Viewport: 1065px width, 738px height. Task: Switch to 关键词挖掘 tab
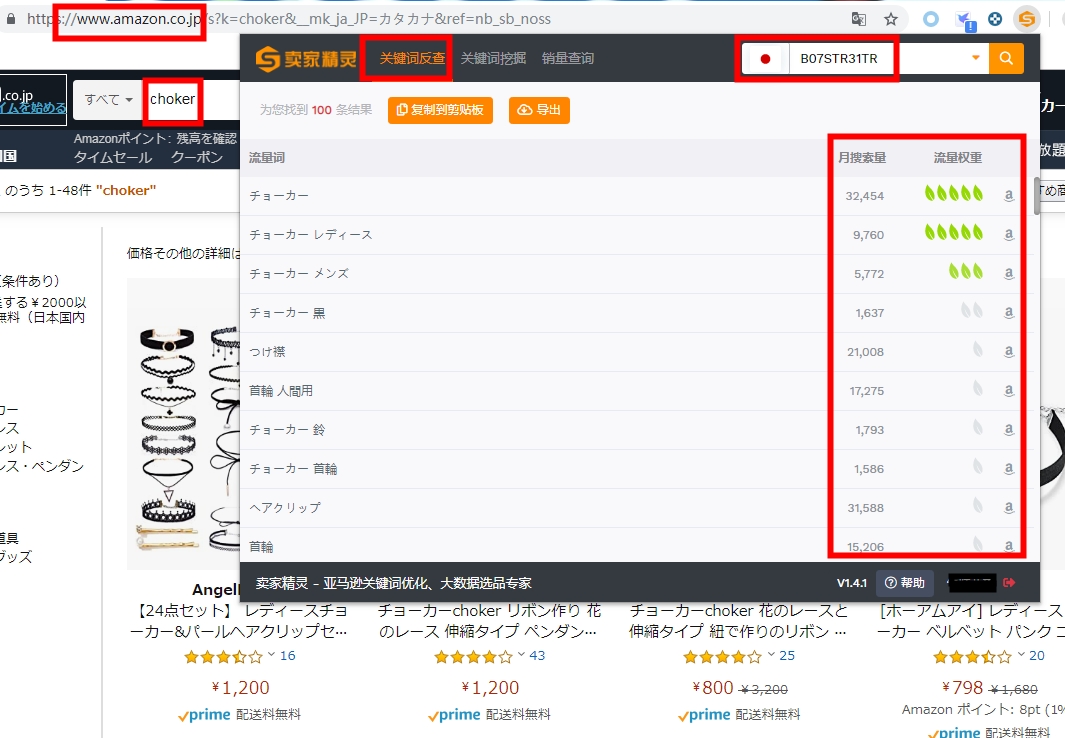tap(493, 58)
